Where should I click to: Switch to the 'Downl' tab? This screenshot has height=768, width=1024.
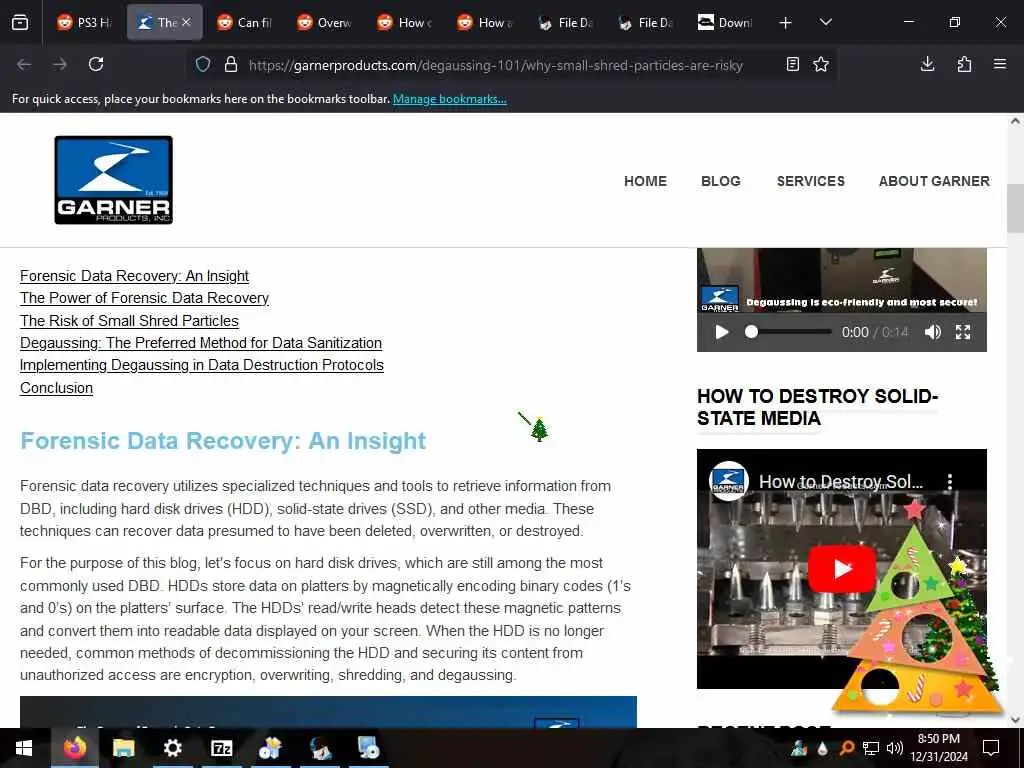(x=726, y=23)
